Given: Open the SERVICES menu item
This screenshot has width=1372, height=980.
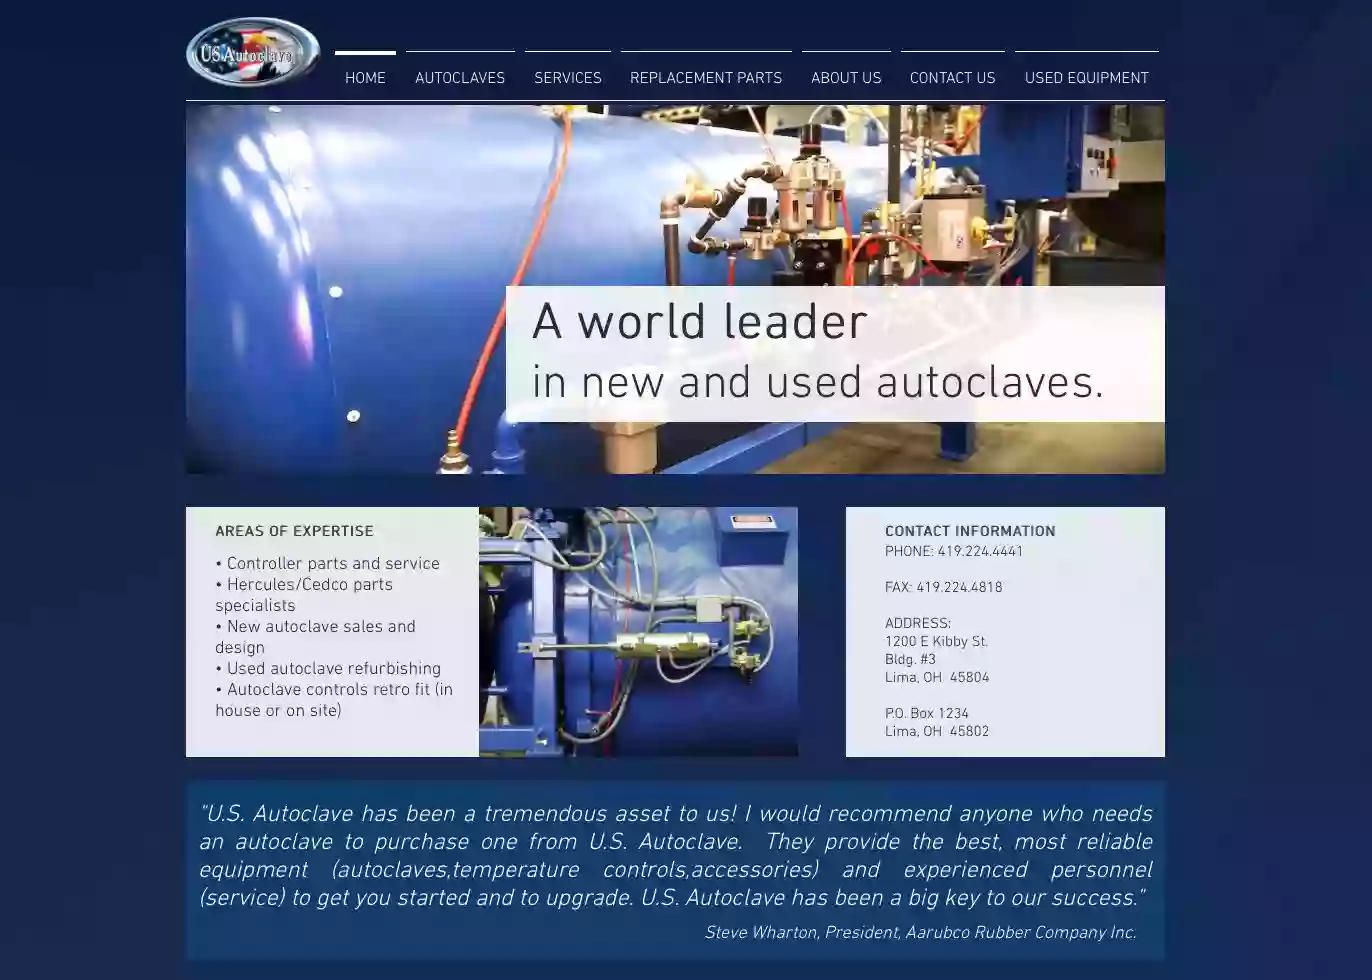Looking at the screenshot, I should click(568, 77).
